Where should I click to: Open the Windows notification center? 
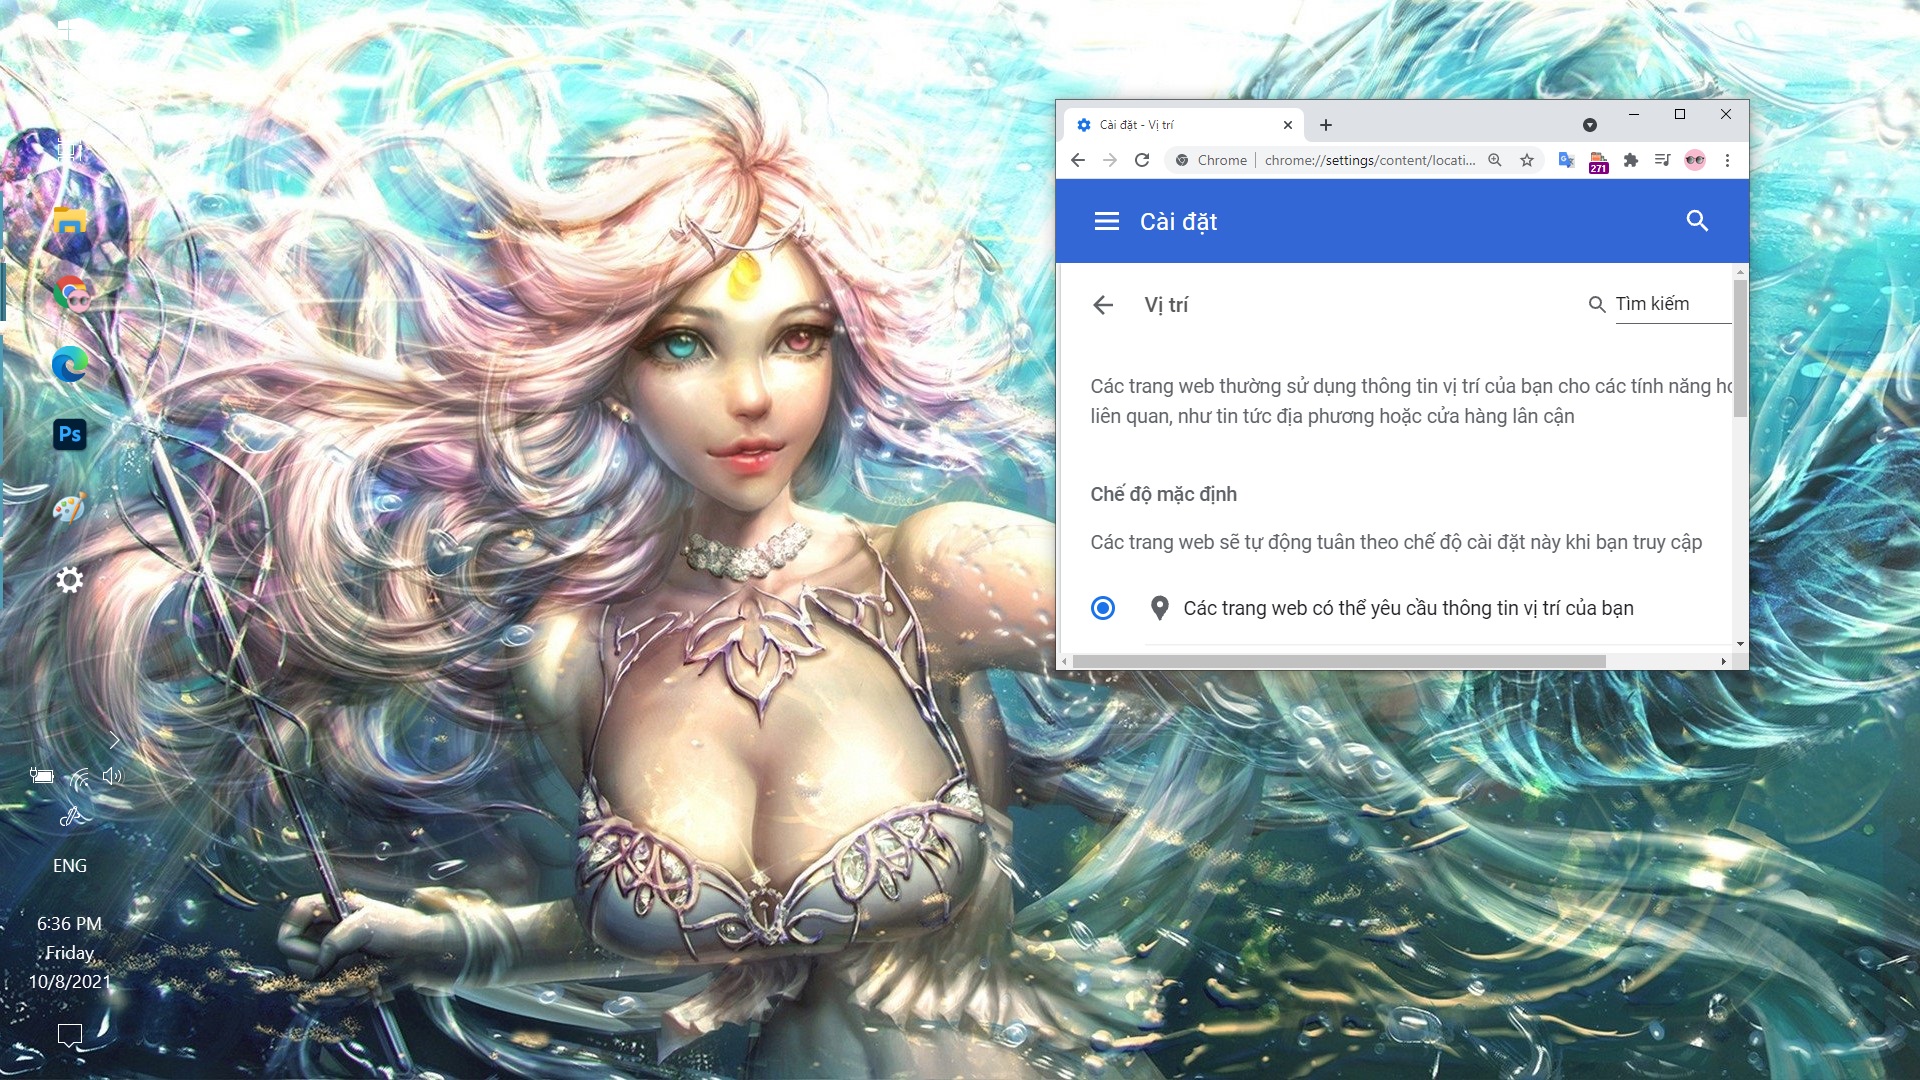tap(69, 1036)
